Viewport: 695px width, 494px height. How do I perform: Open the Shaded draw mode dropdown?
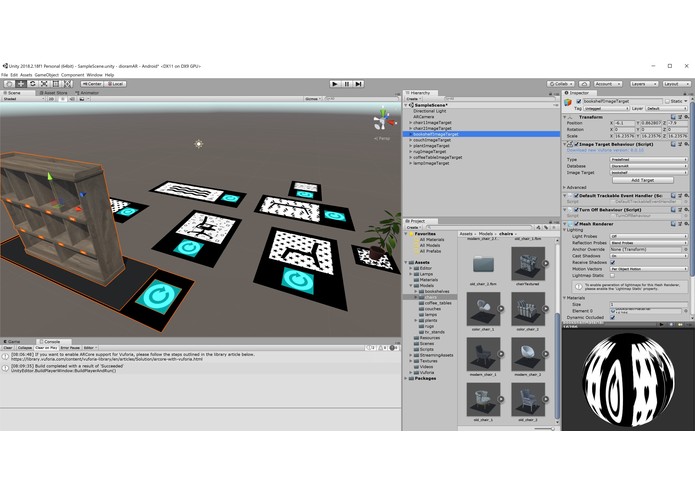point(23,99)
